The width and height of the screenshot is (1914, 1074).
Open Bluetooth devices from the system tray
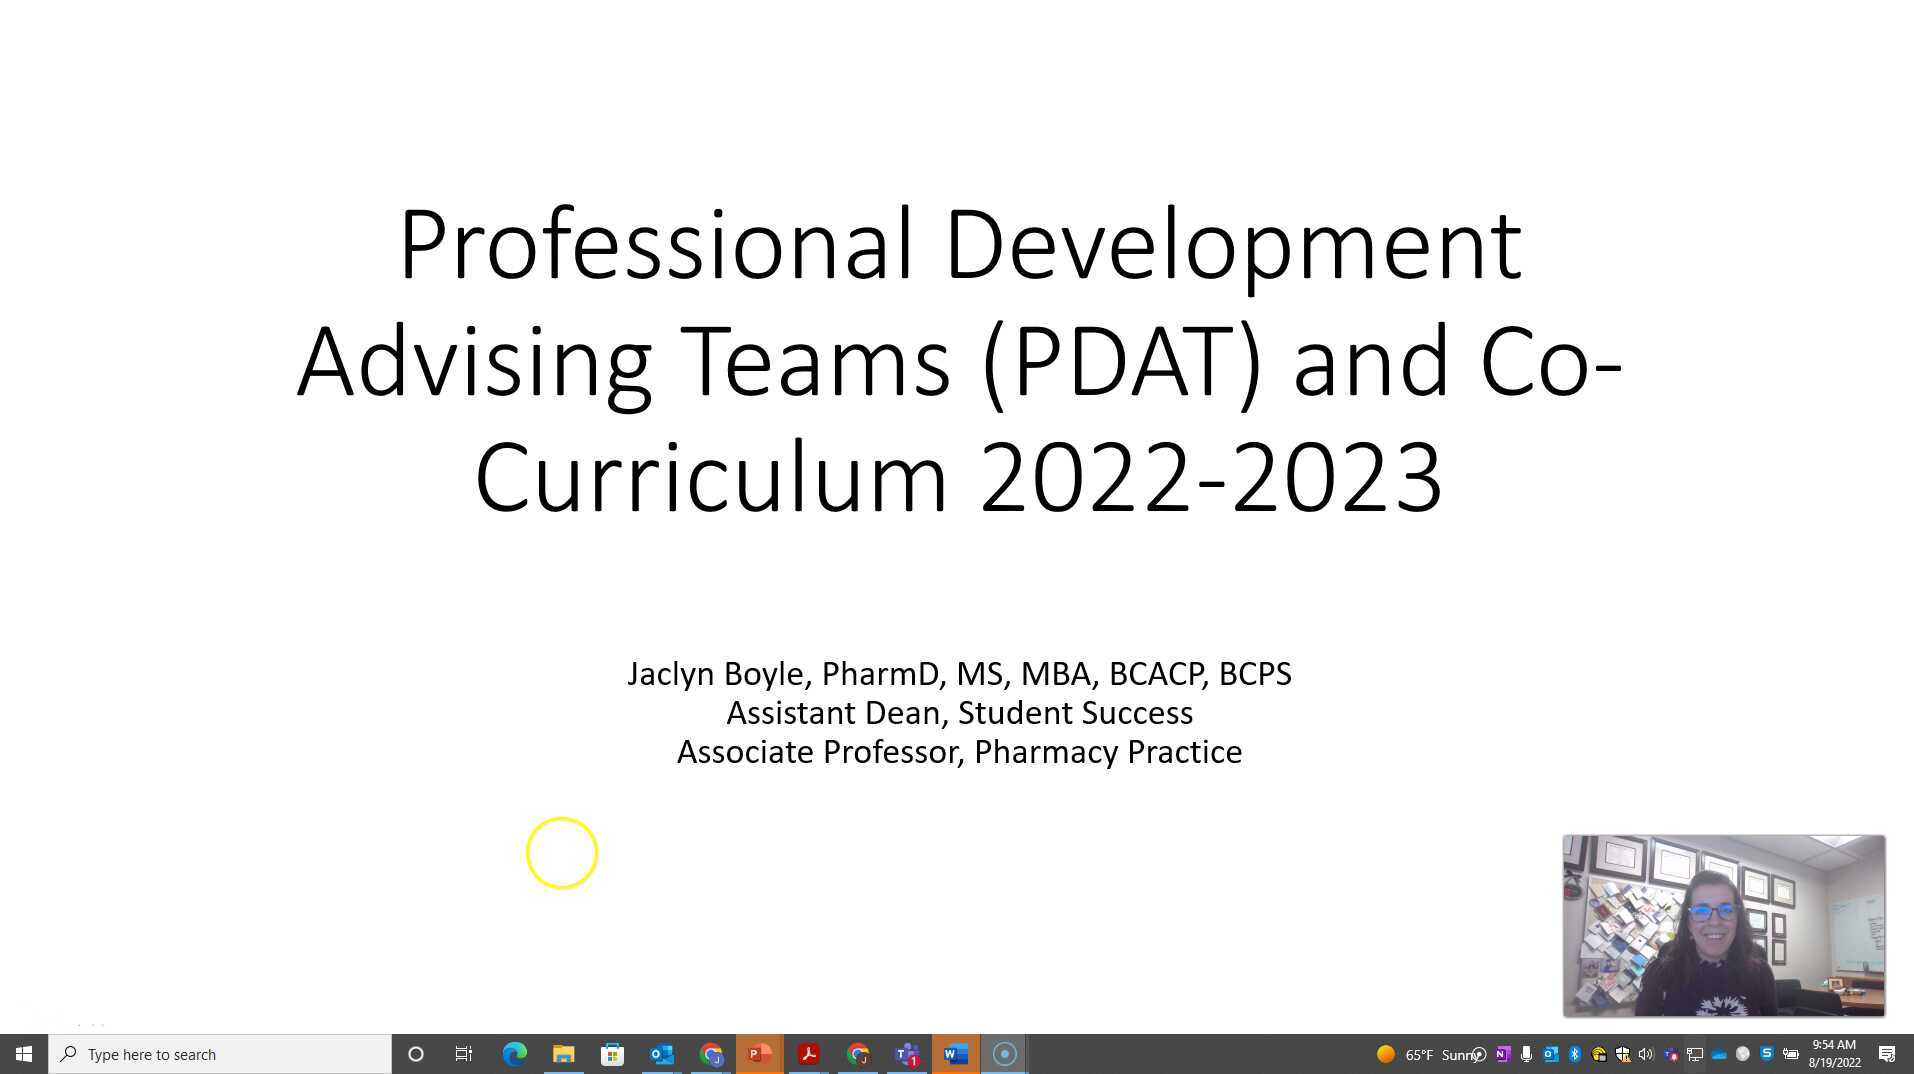[x=1574, y=1054]
